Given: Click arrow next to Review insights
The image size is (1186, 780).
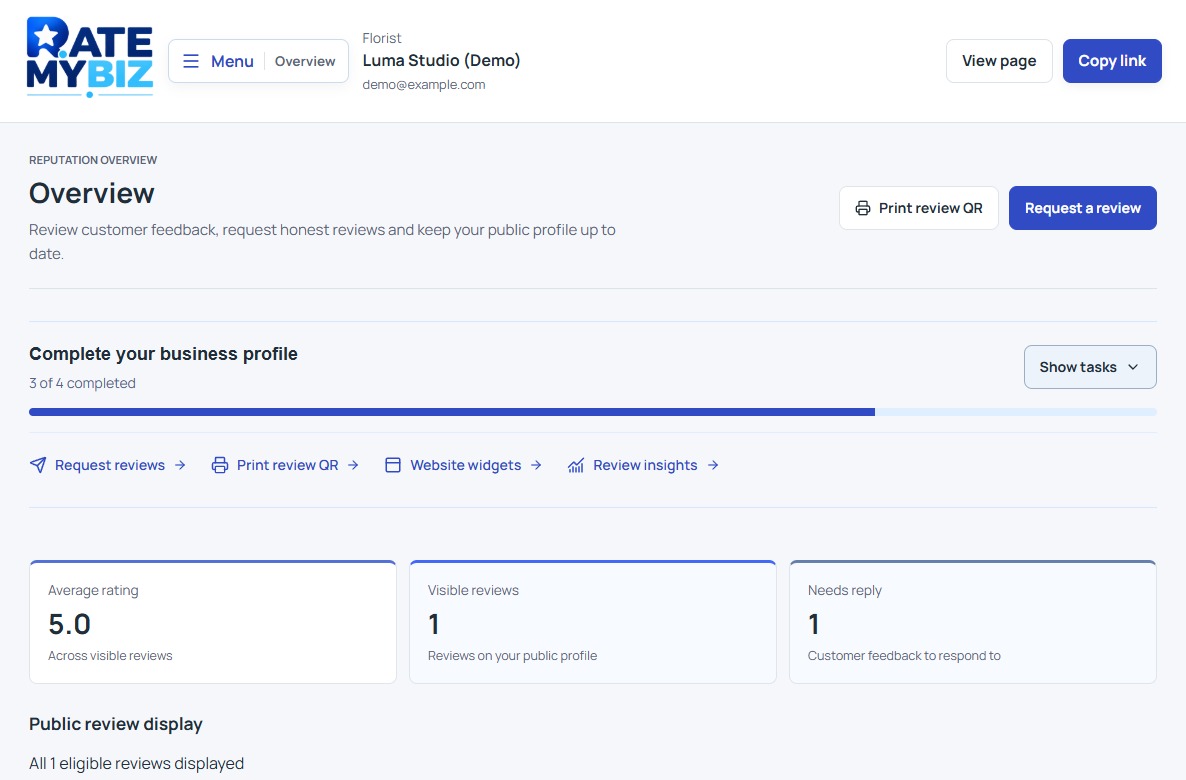Looking at the screenshot, I should click(713, 465).
